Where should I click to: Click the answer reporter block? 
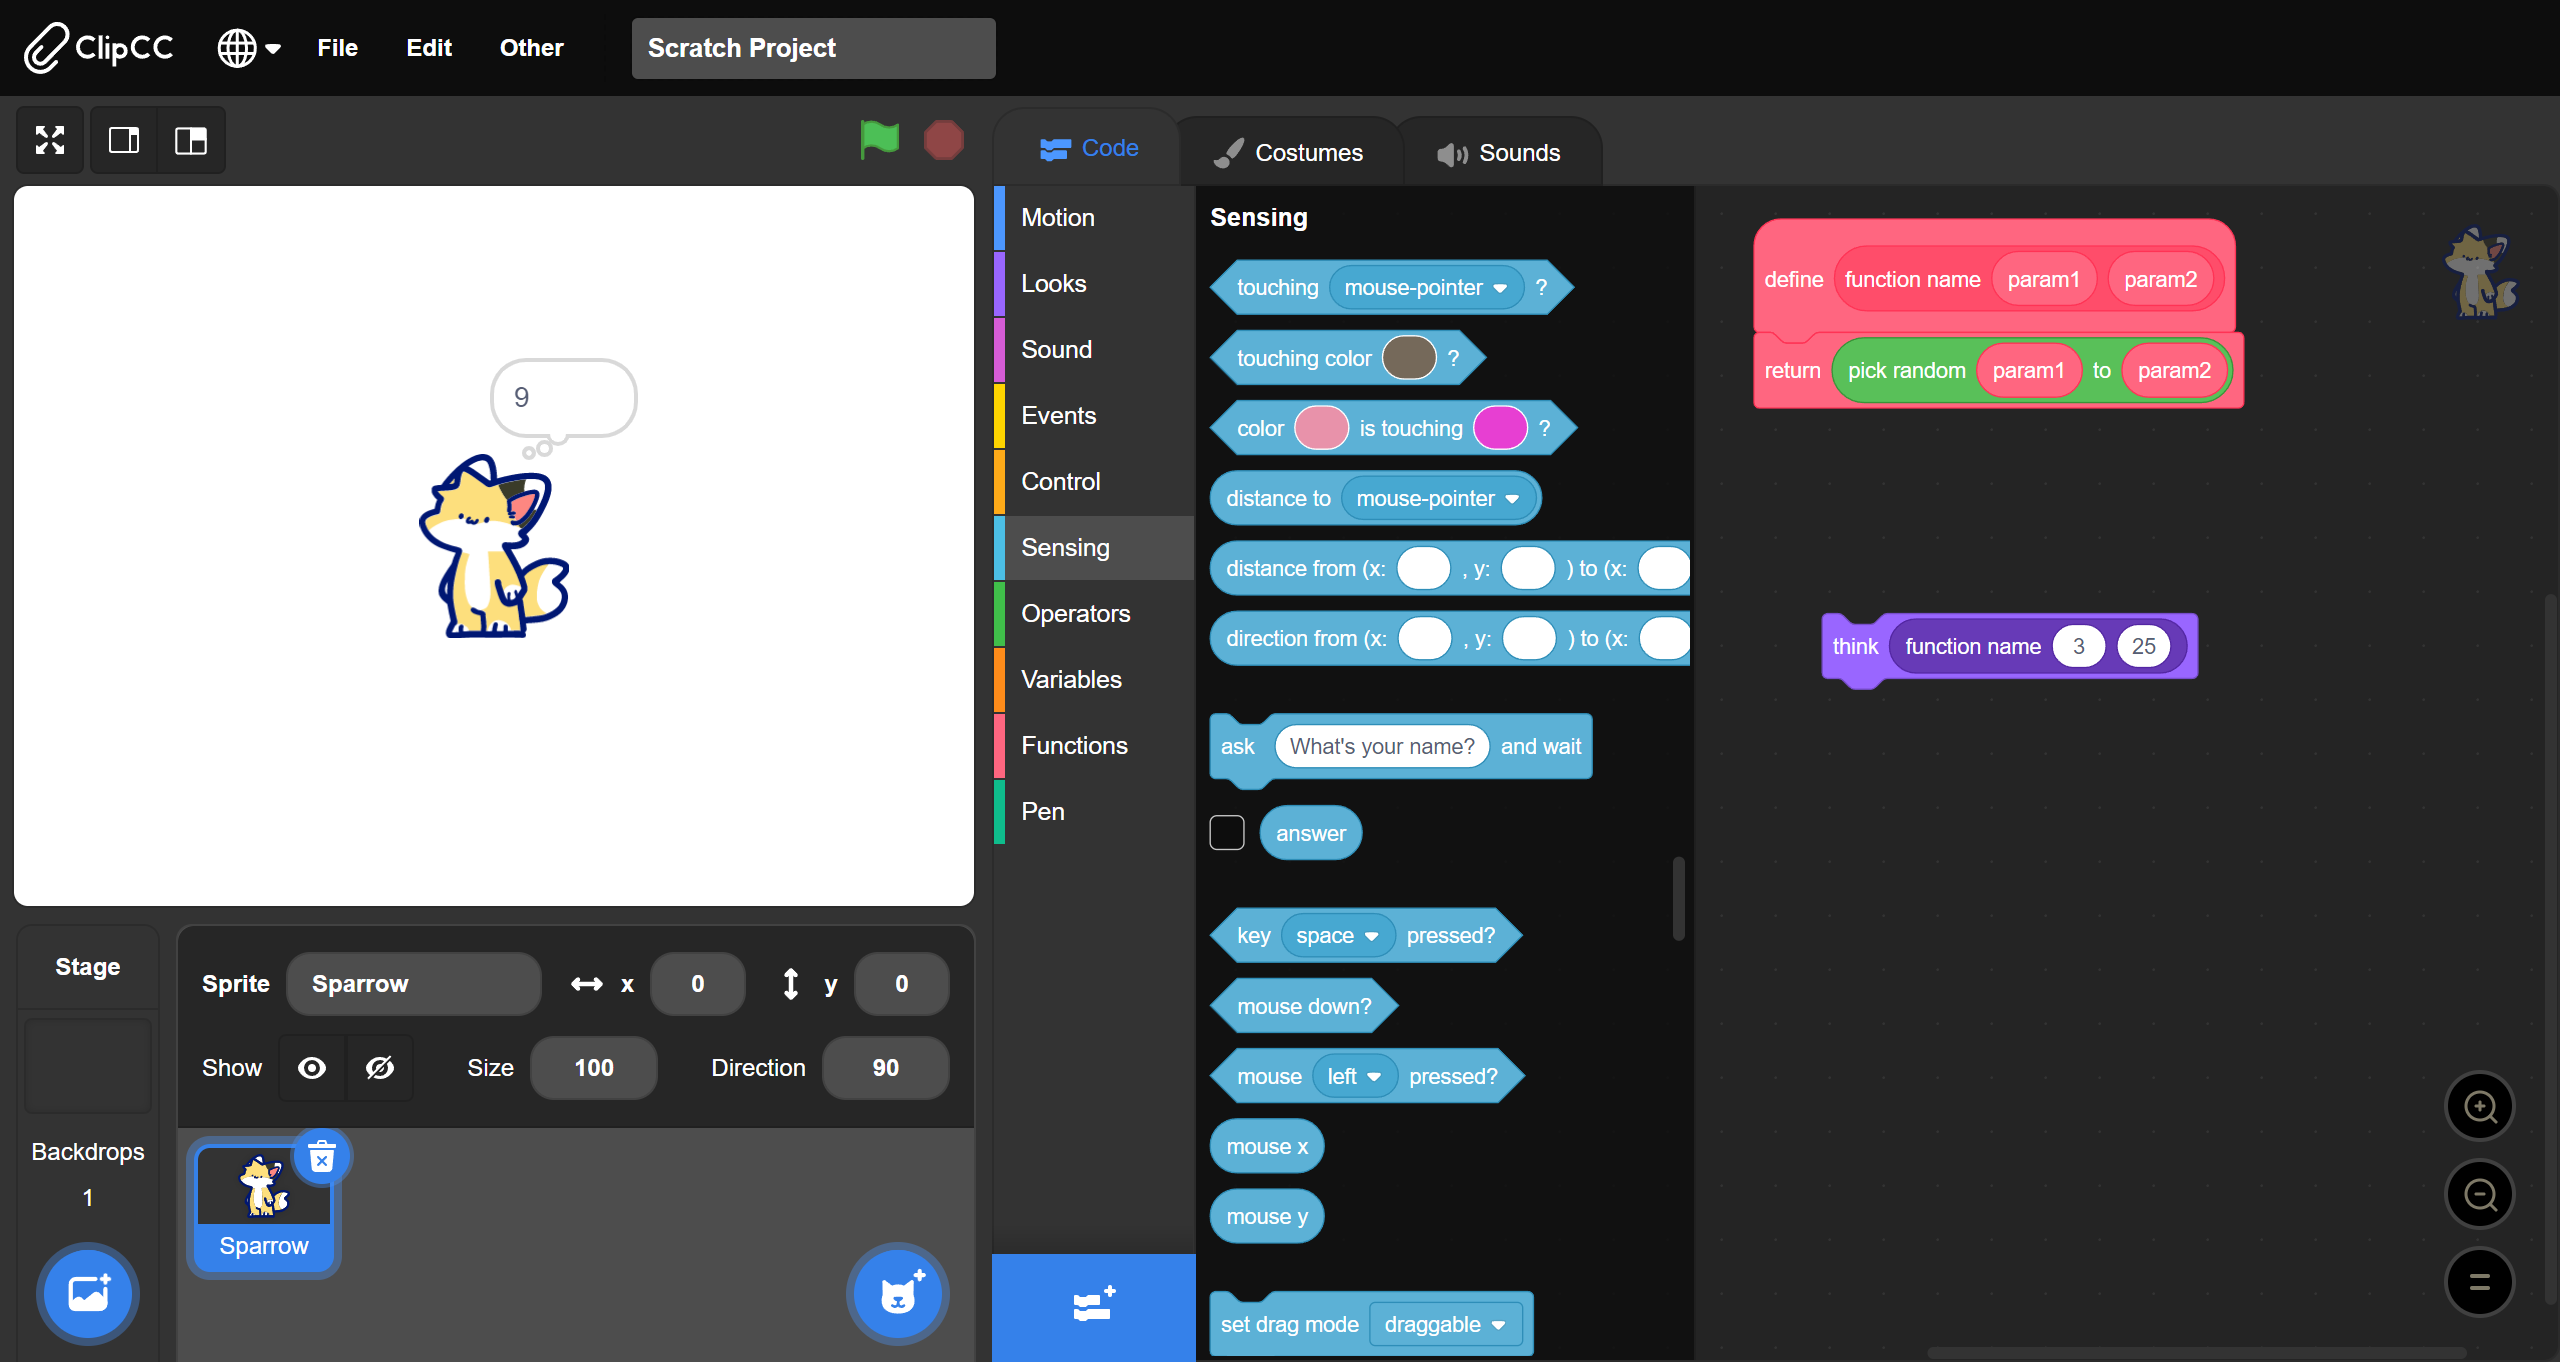[1311, 833]
